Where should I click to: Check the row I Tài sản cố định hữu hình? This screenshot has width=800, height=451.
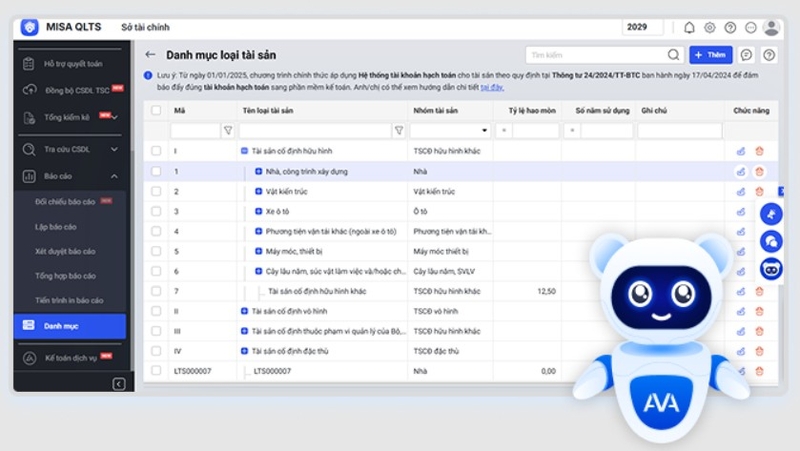point(156,151)
